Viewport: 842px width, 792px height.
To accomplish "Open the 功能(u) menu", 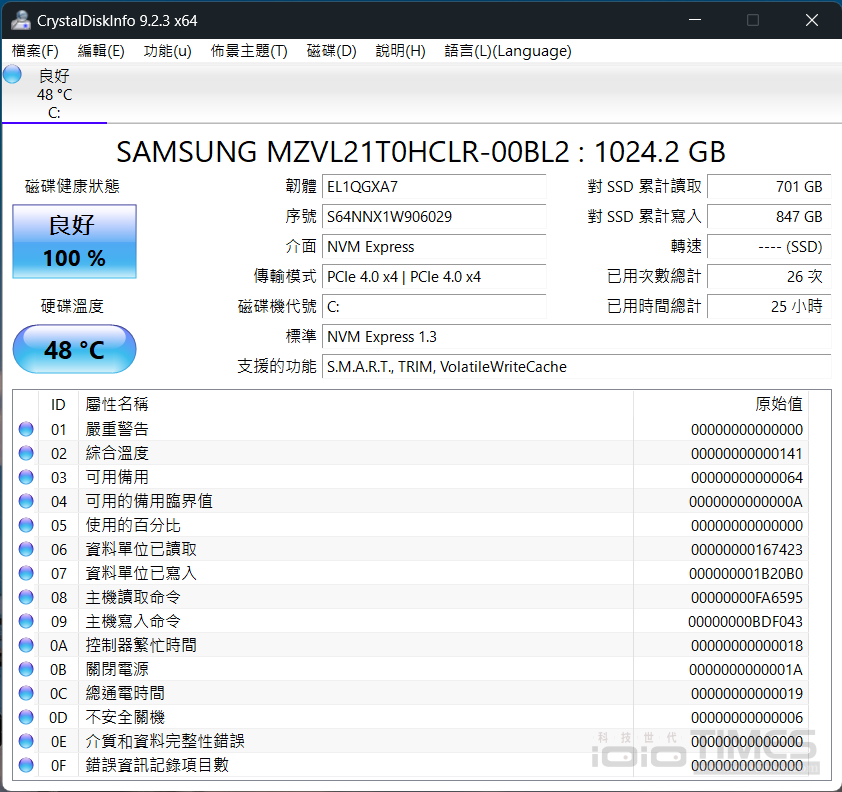I will [x=167, y=51].
